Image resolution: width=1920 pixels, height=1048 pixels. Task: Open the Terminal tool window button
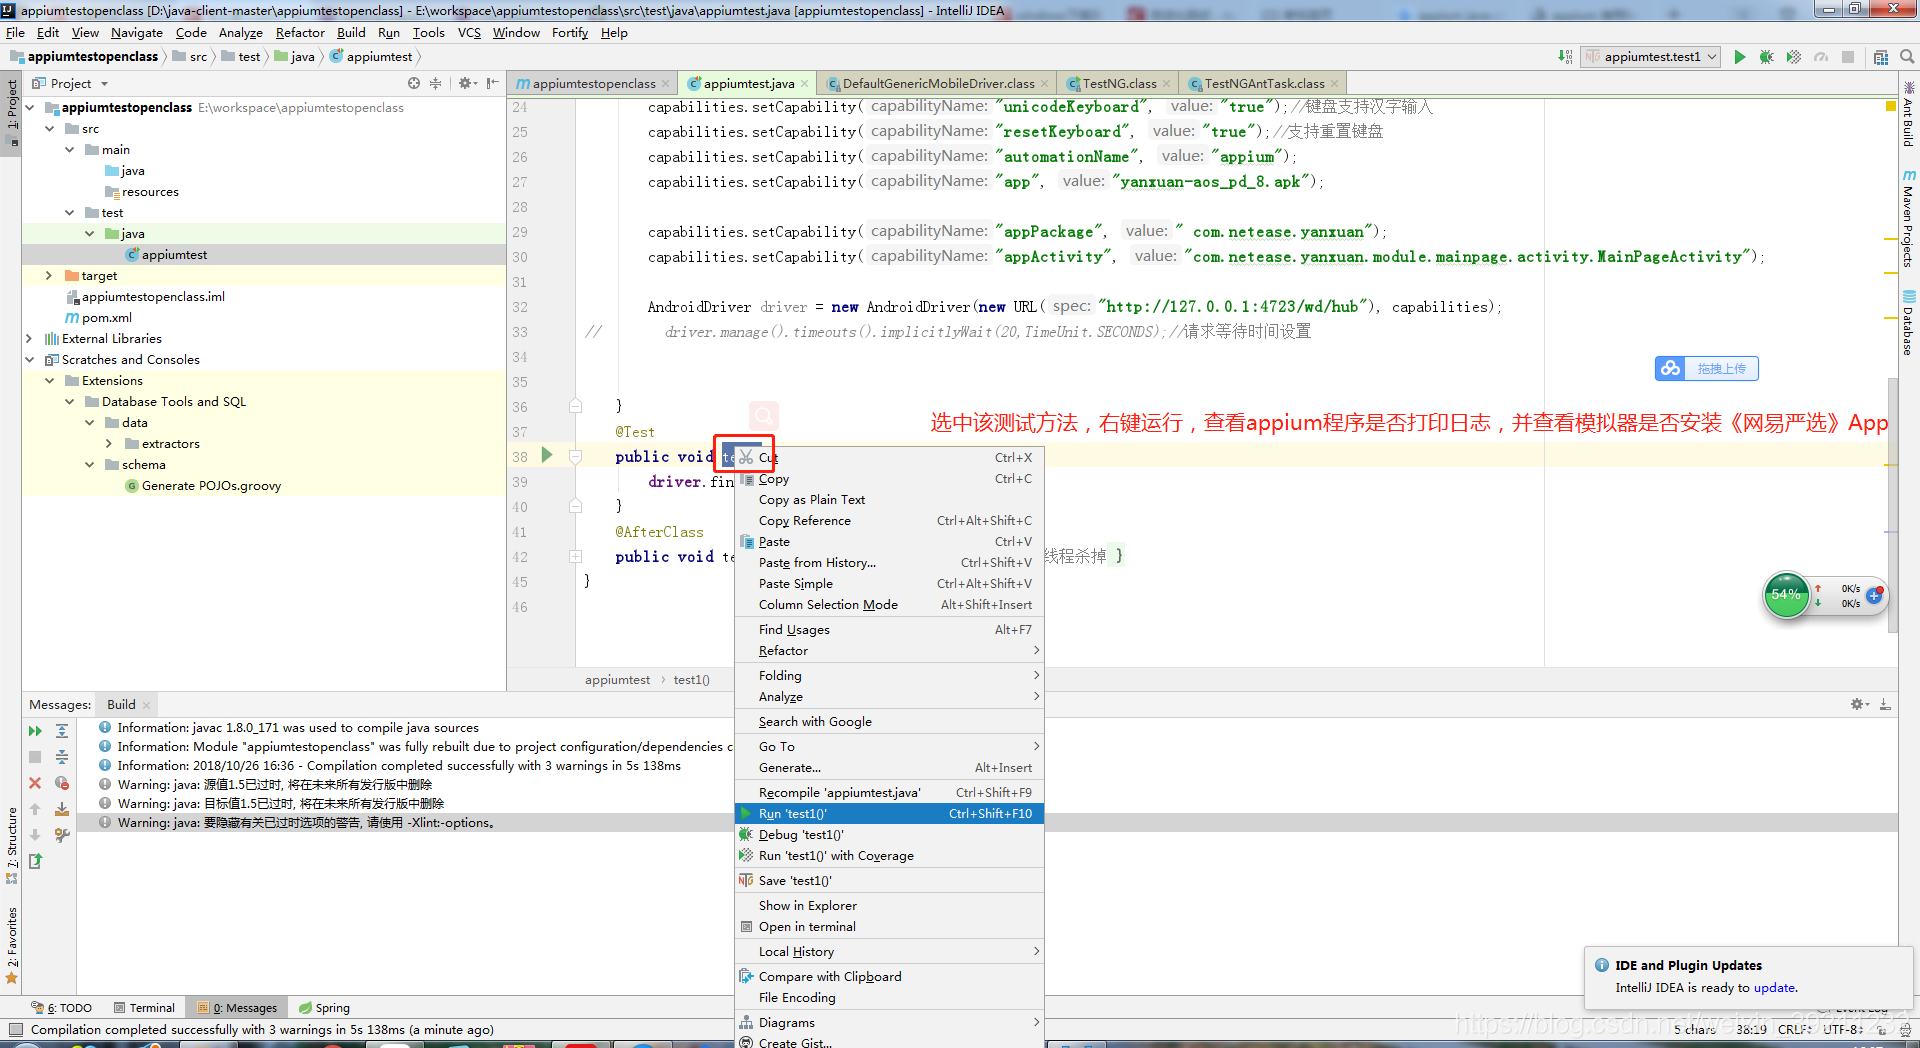144,1008
